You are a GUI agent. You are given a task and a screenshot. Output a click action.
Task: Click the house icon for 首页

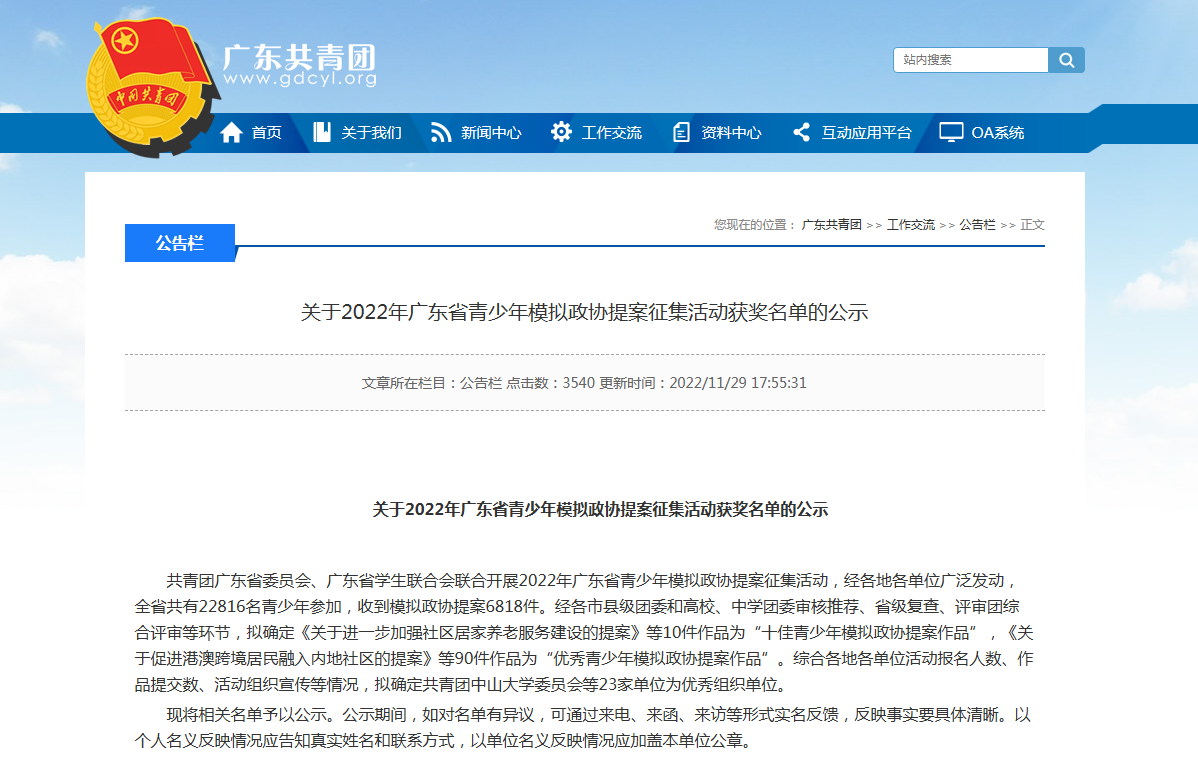231,132
